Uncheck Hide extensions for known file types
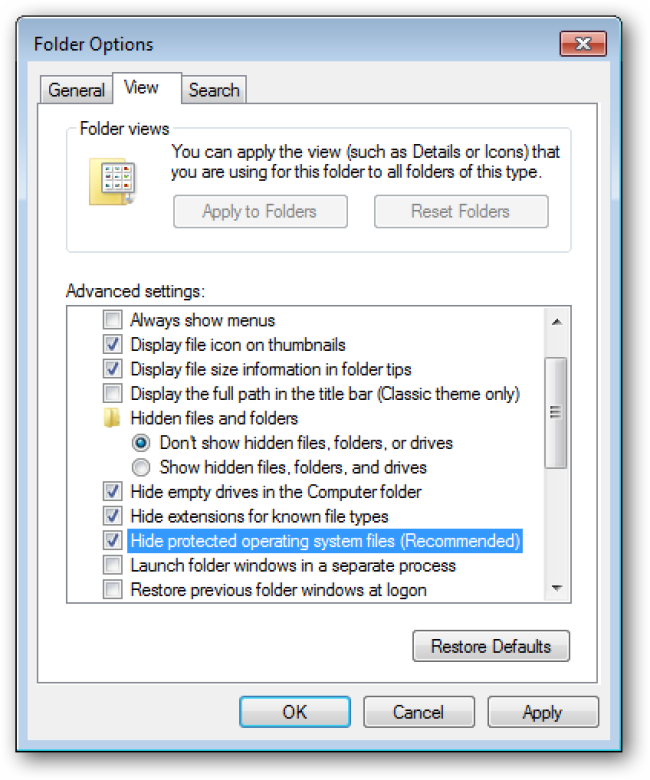The image size is (650, 780). click(112, 516)
